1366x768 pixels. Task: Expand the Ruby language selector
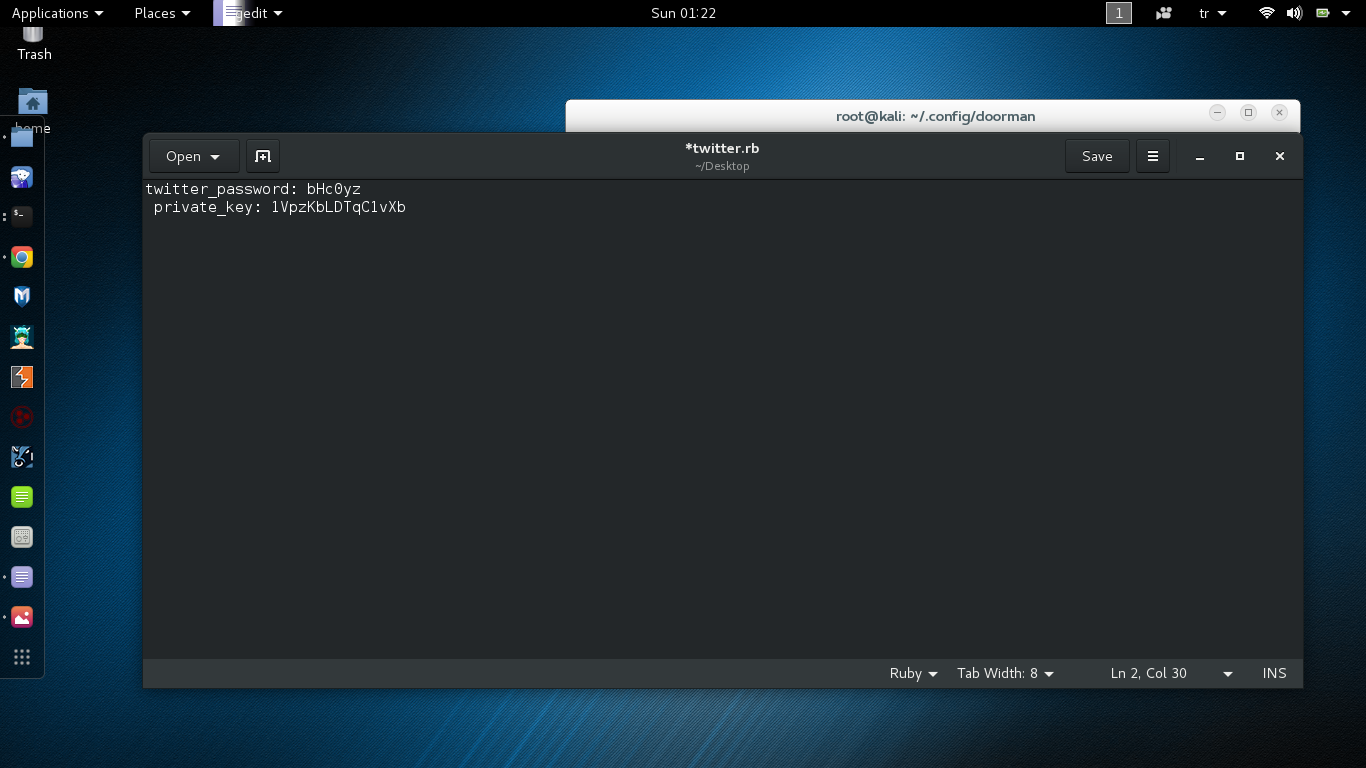[x=913, y=673]
